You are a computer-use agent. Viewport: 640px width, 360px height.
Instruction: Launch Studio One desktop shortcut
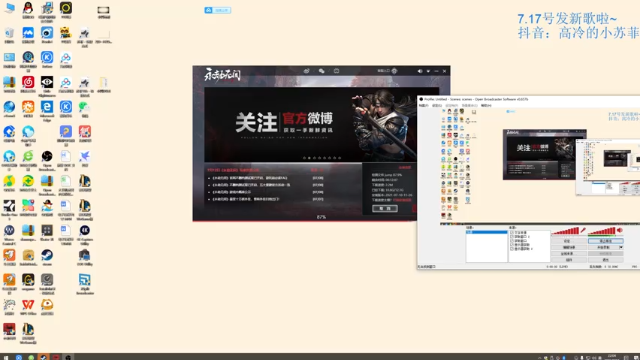(9, 210)
